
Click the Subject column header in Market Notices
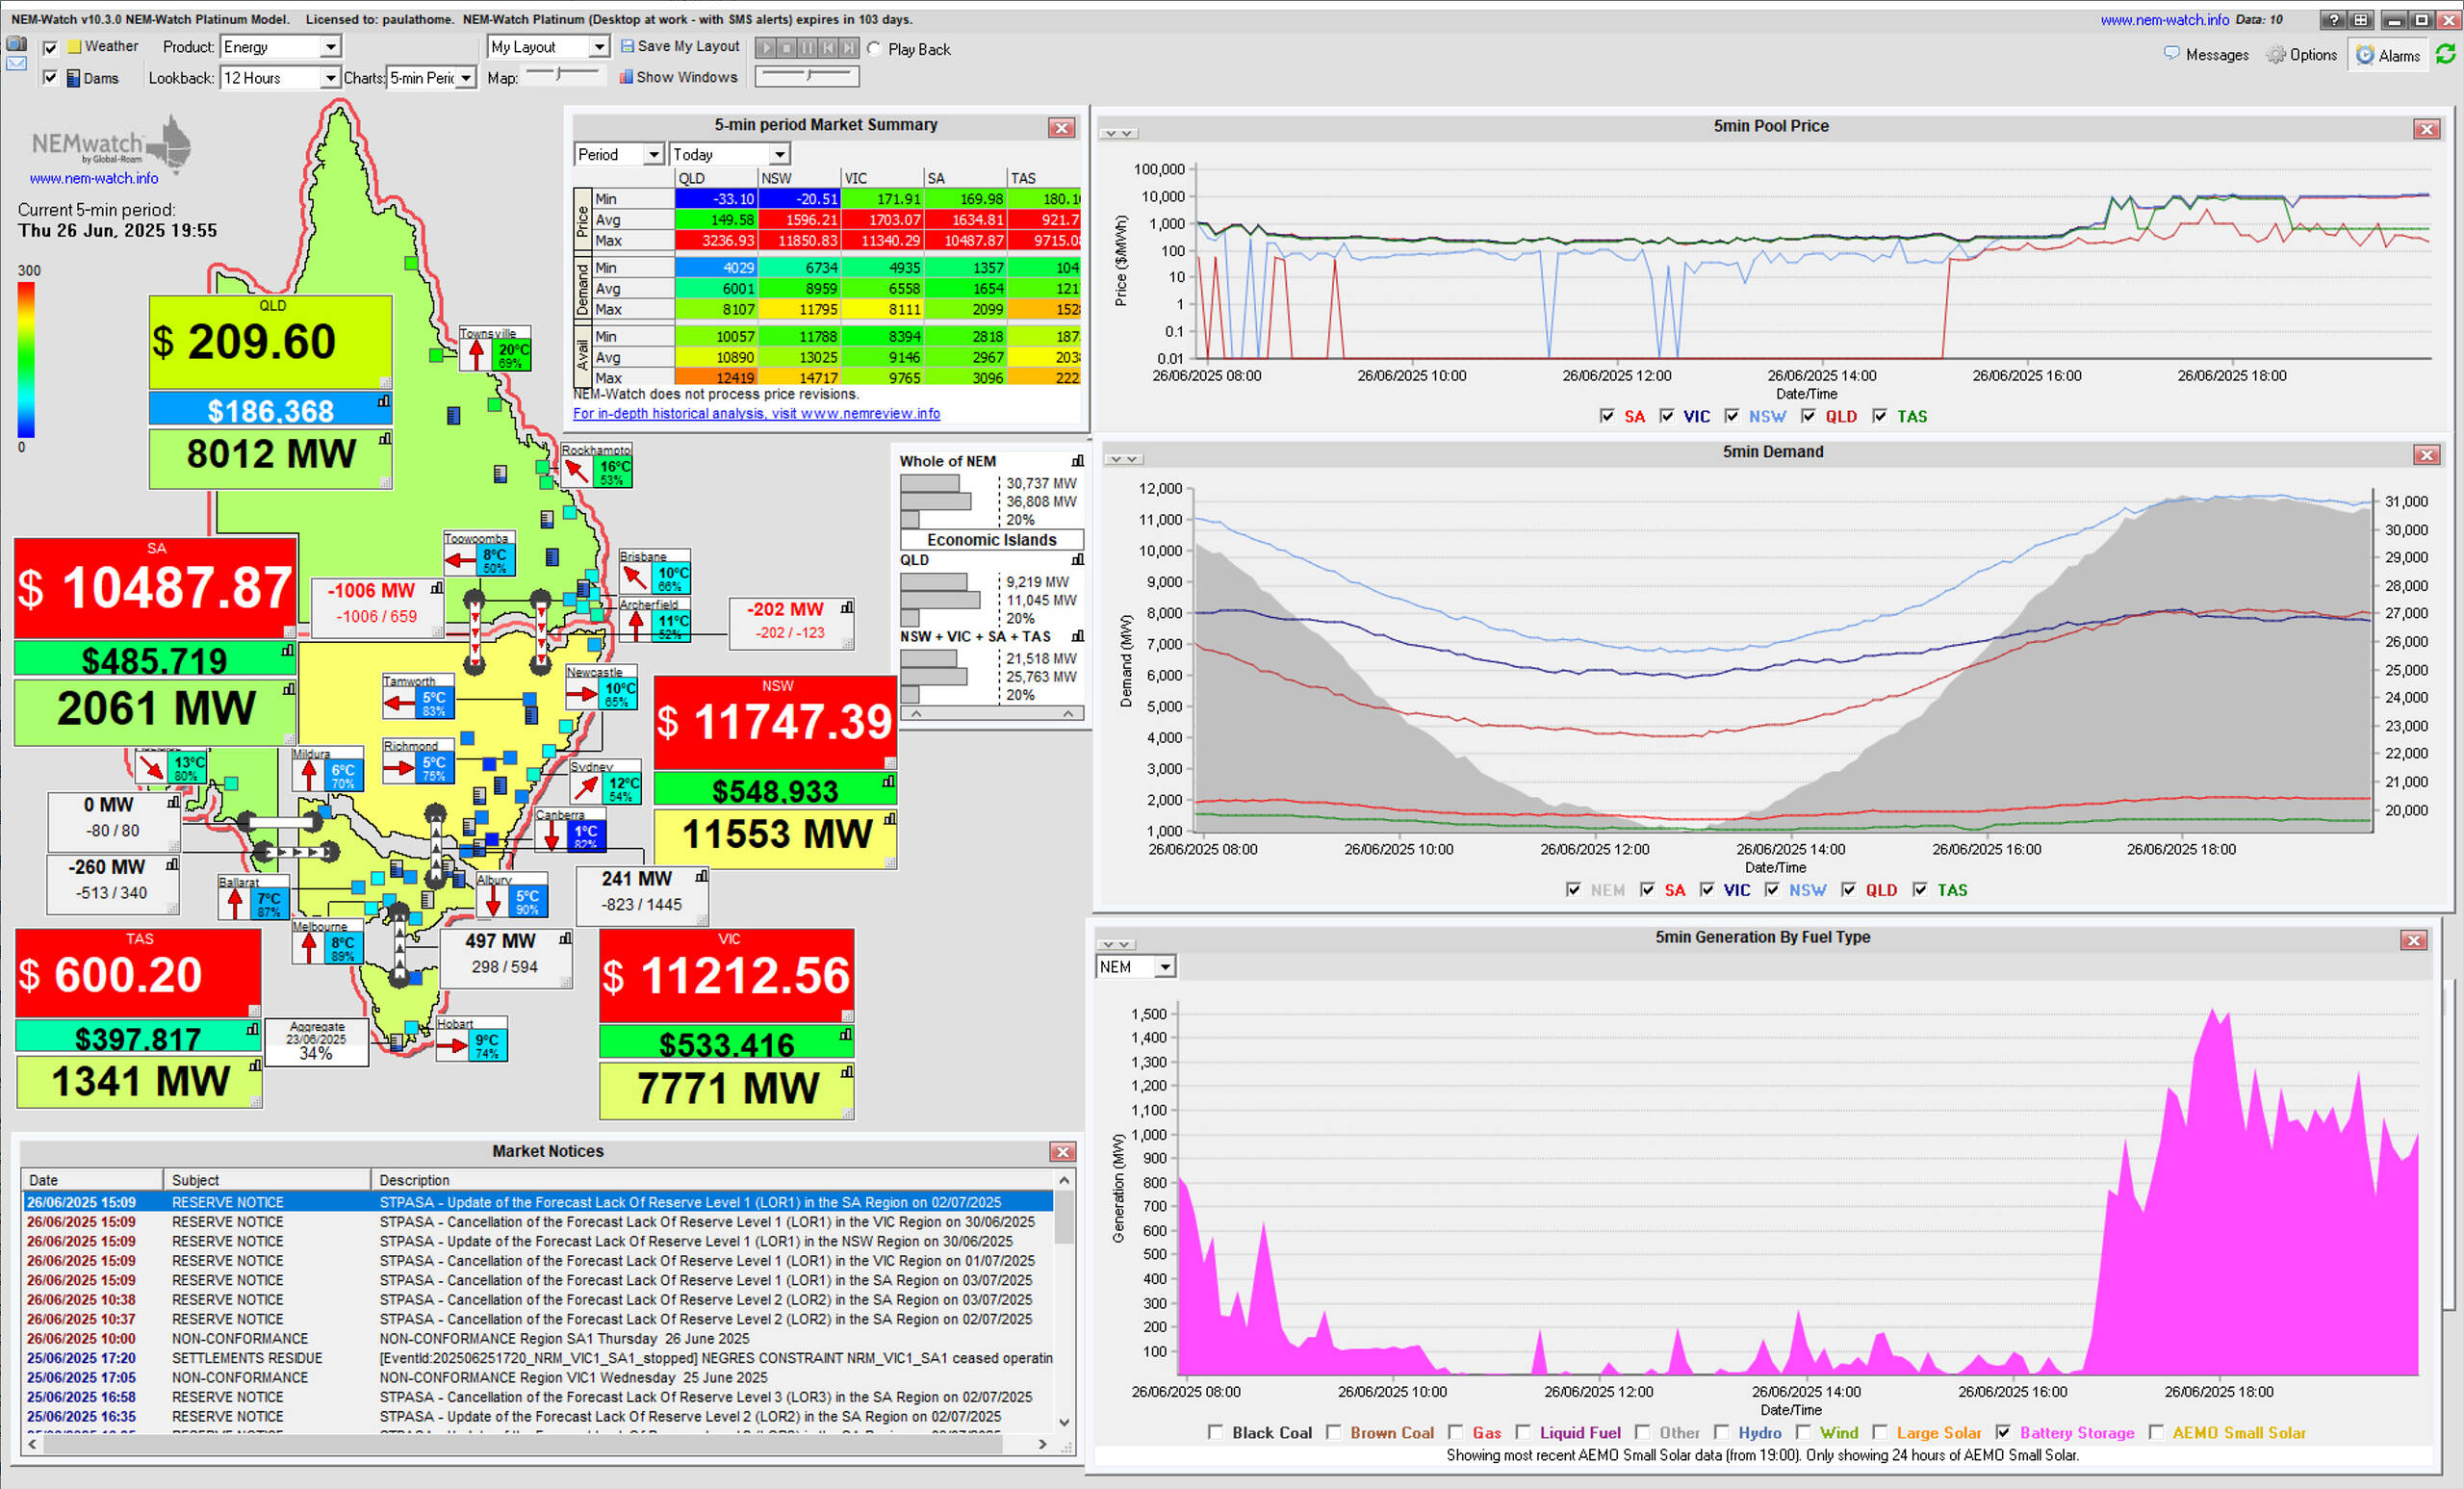click(x=267, y=1180)
